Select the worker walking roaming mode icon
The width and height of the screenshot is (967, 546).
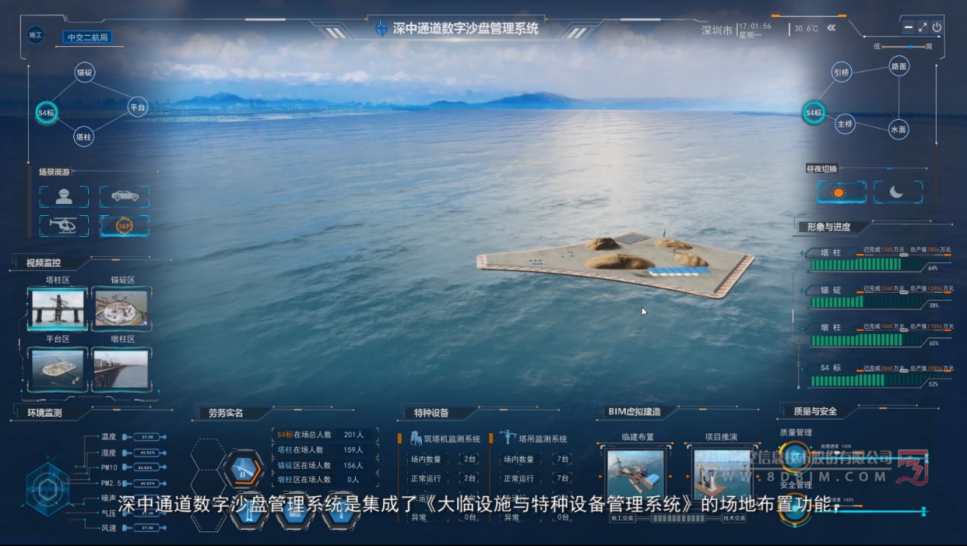click(x=63, y=196)
